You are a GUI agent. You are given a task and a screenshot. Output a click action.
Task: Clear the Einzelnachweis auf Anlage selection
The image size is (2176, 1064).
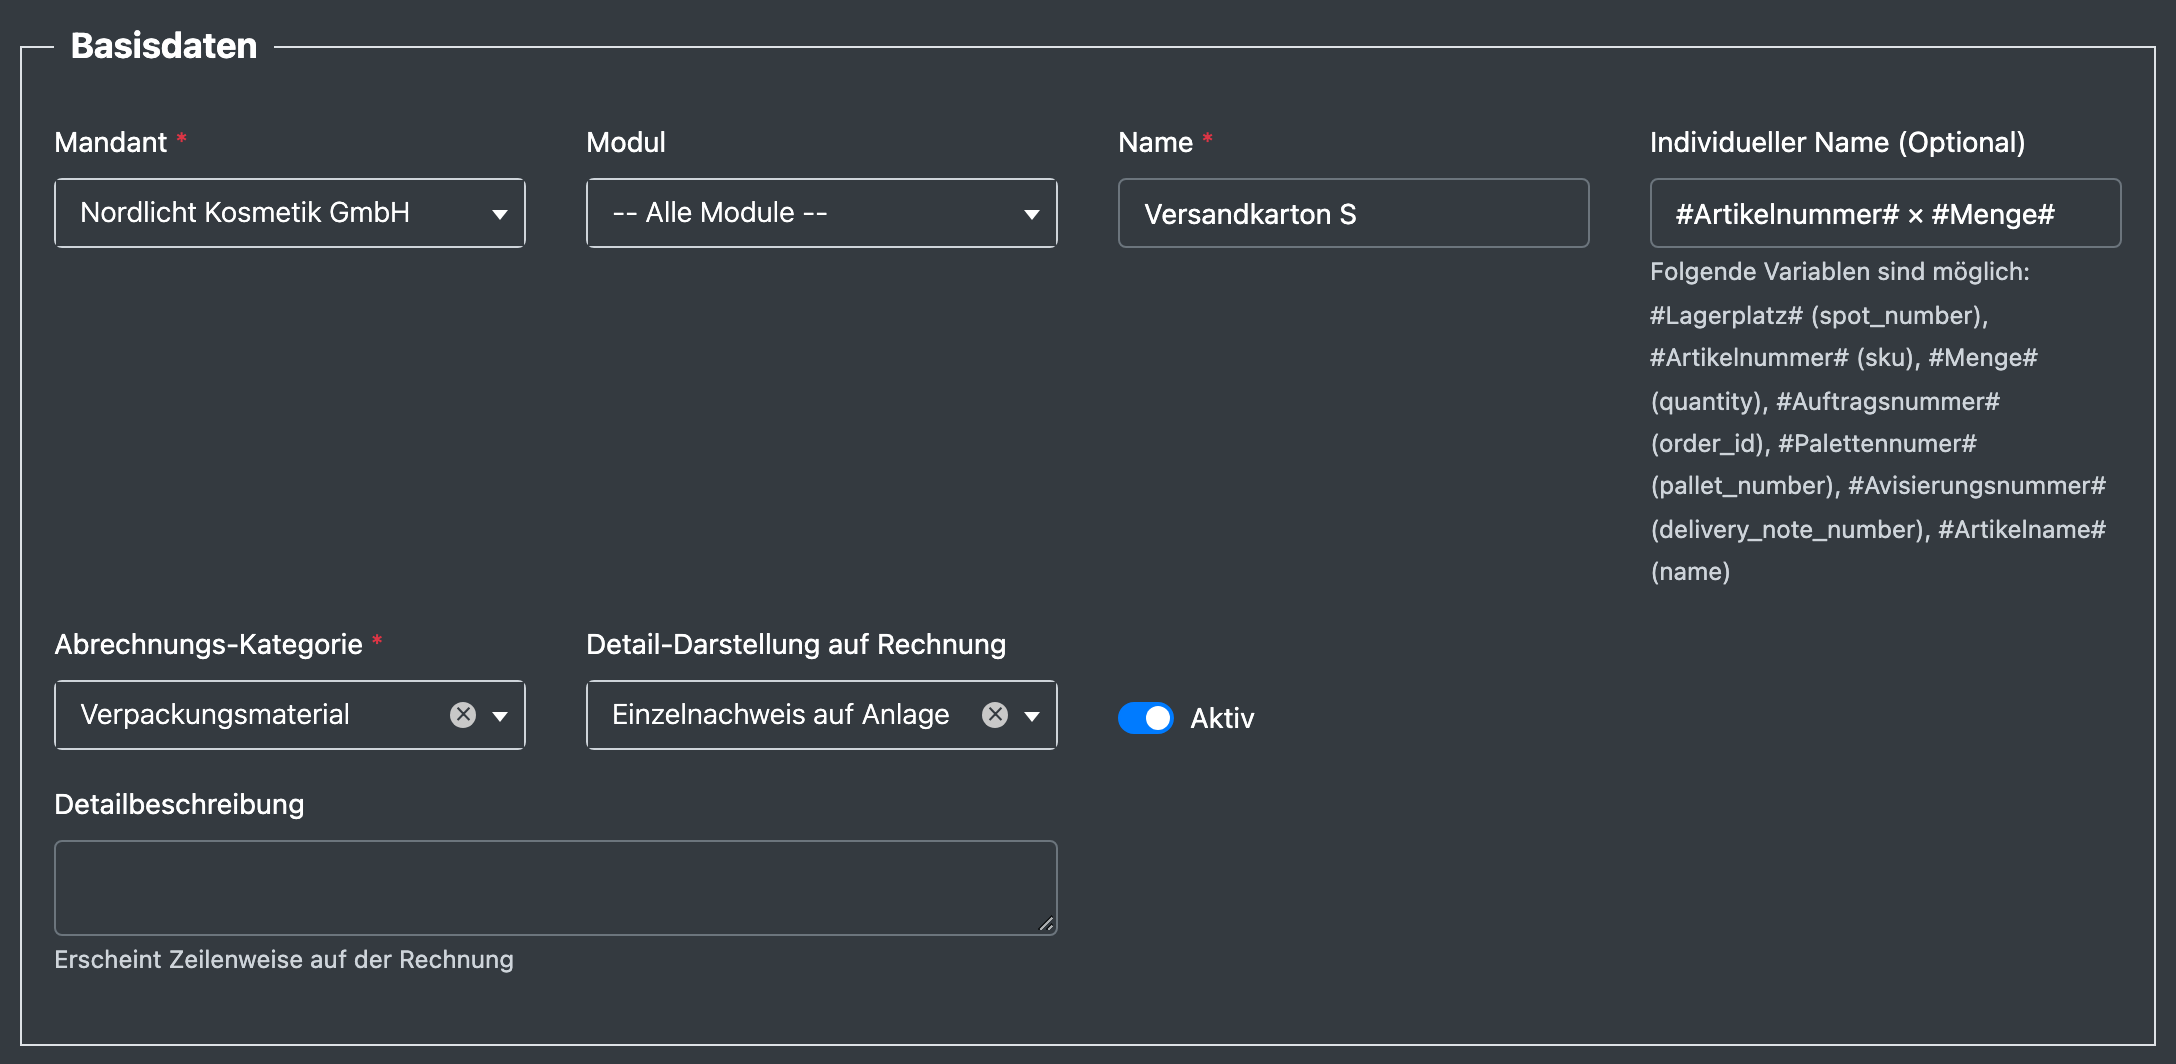(995, 715)
